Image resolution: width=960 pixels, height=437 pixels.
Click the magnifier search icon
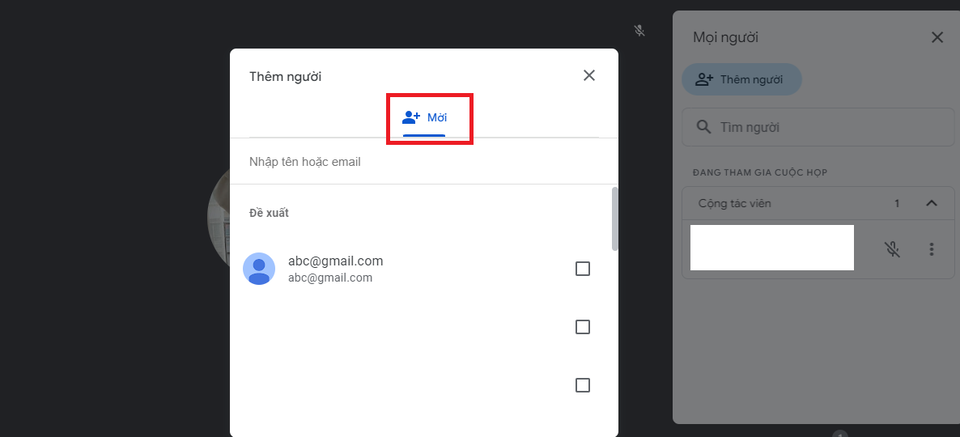pos(704,128)
